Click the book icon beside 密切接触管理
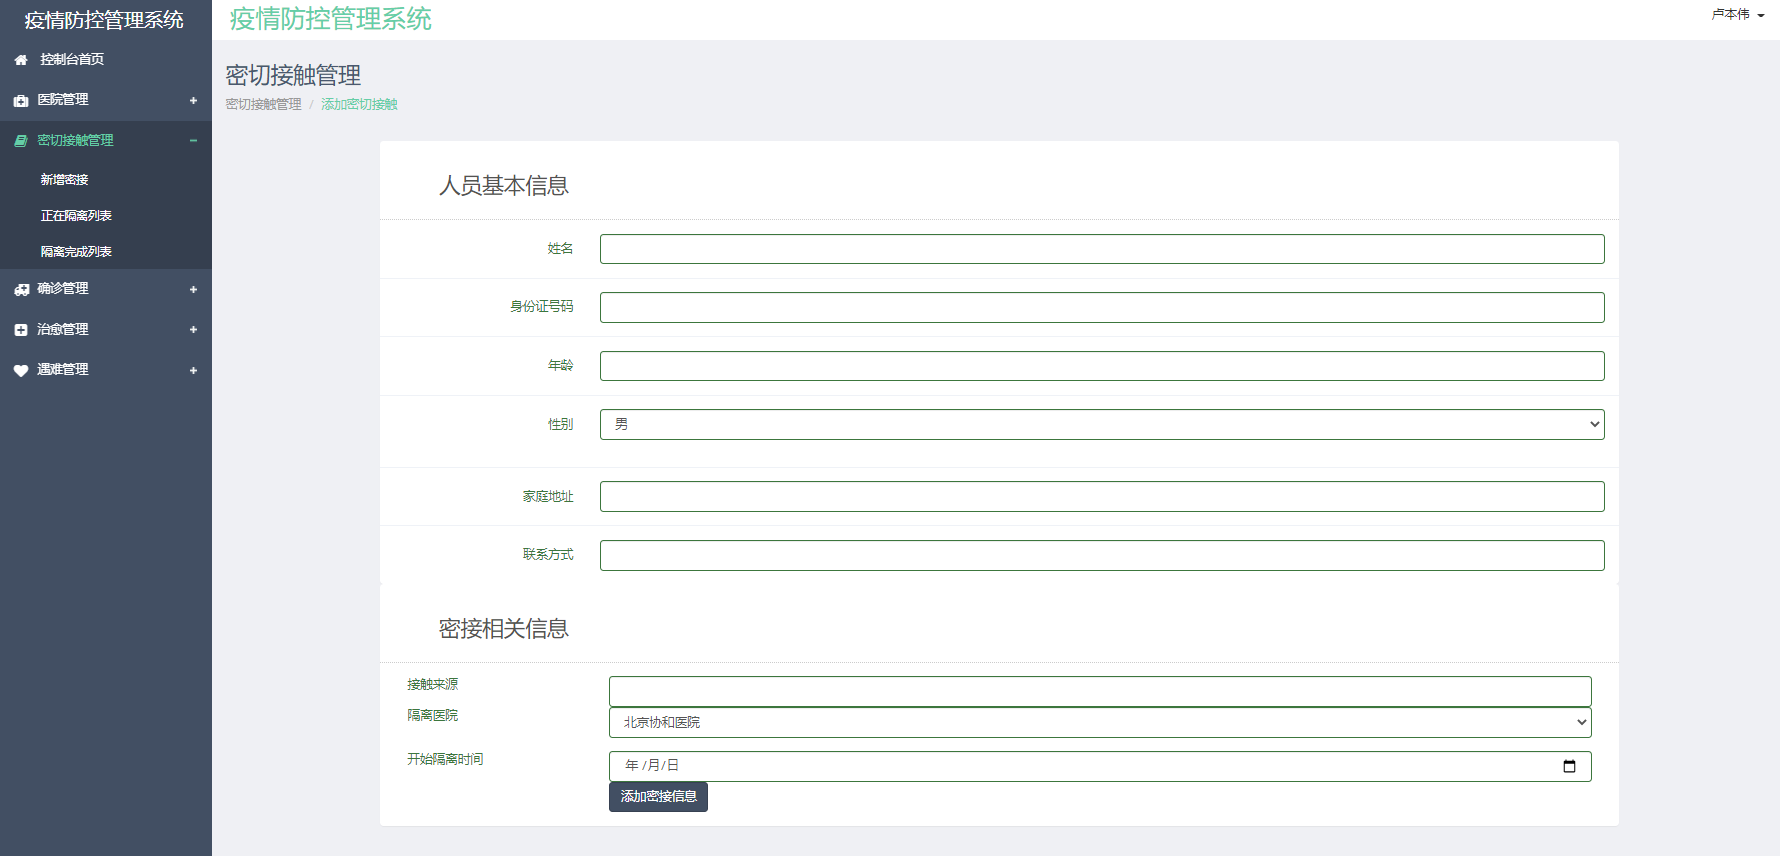Viewport: 1780px width, 856px height. 21,141
